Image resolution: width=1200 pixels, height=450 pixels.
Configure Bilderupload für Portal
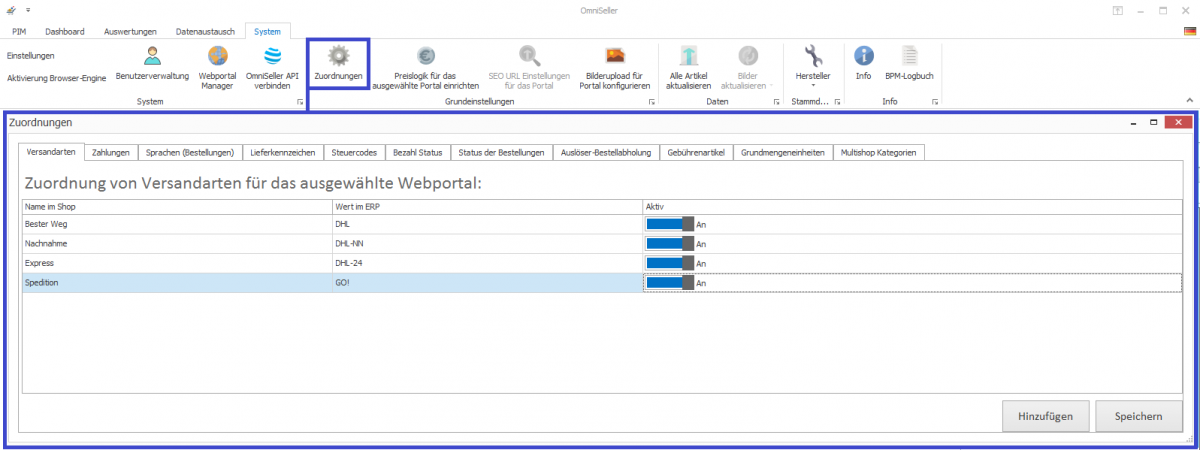[615, 58]
